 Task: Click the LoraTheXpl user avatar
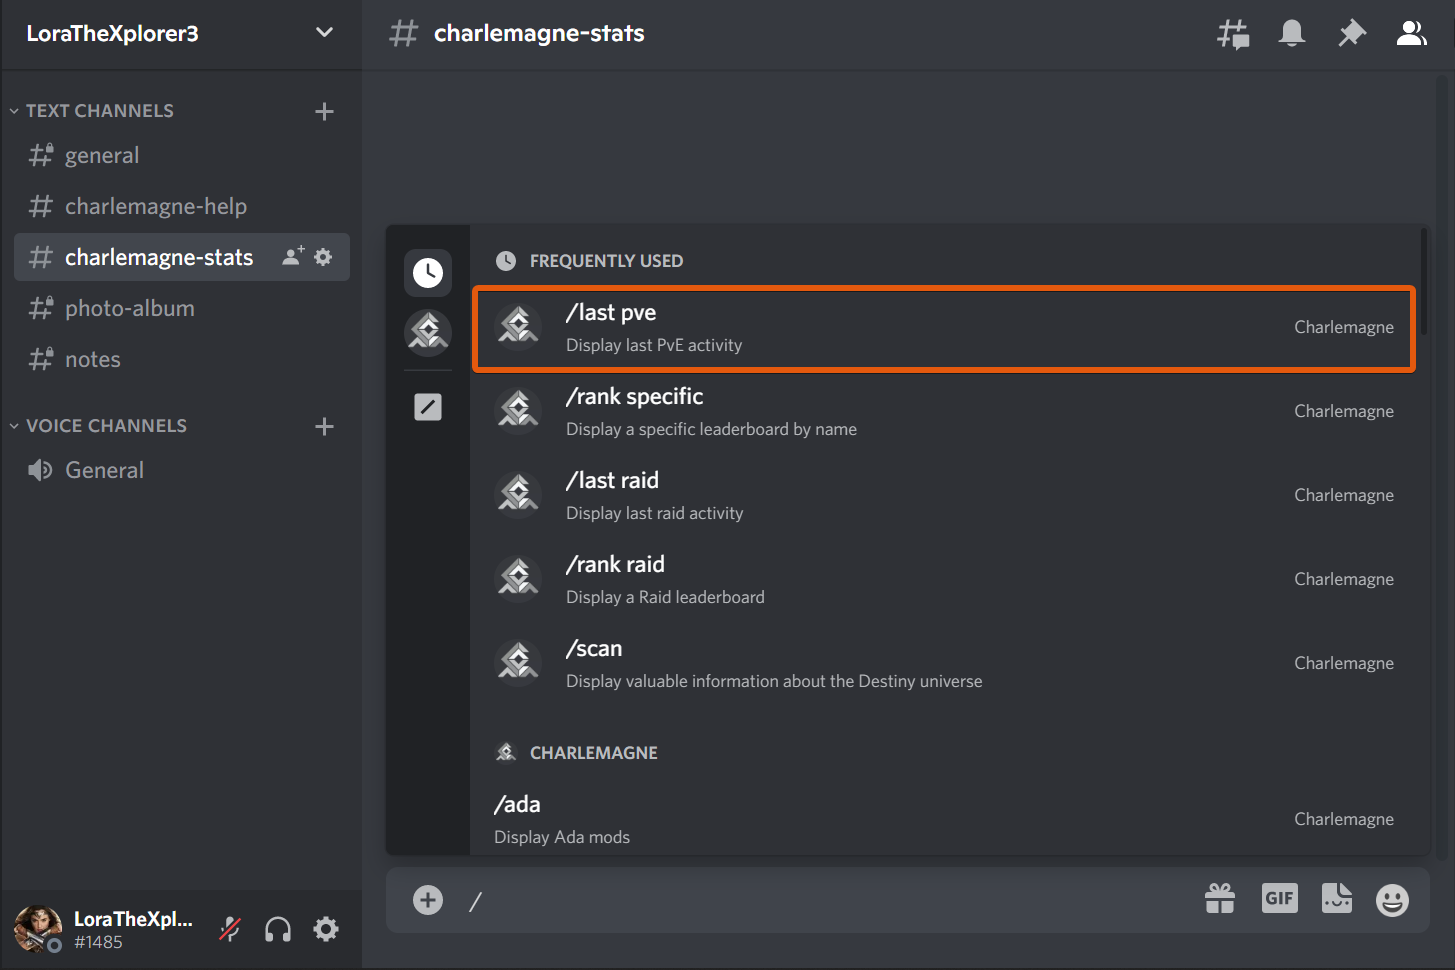38,929
